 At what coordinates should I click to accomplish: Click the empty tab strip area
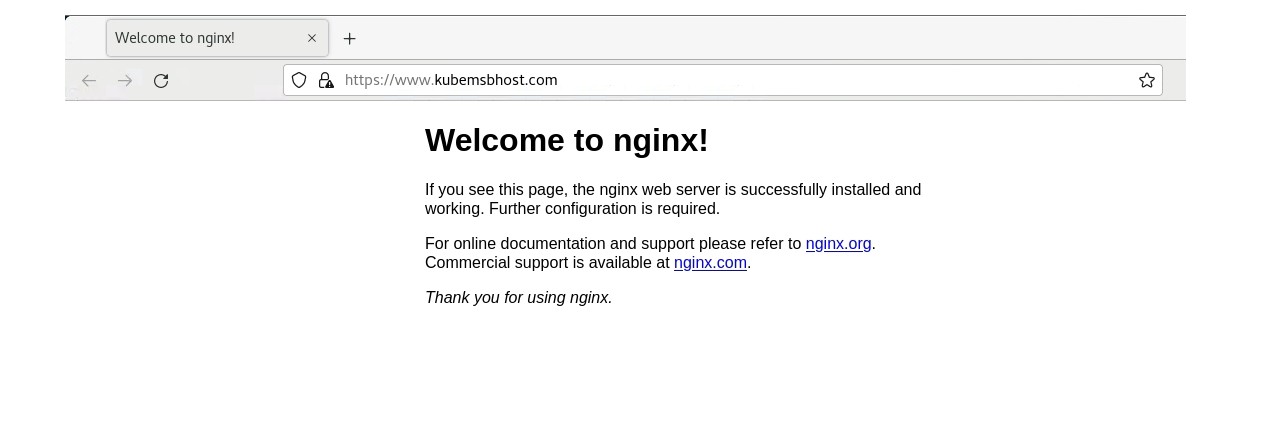point(770,38)
